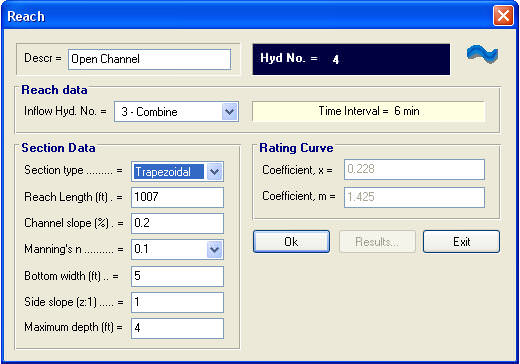
Task: Click the disabled Results button
Action: click(x=377, y=242)
